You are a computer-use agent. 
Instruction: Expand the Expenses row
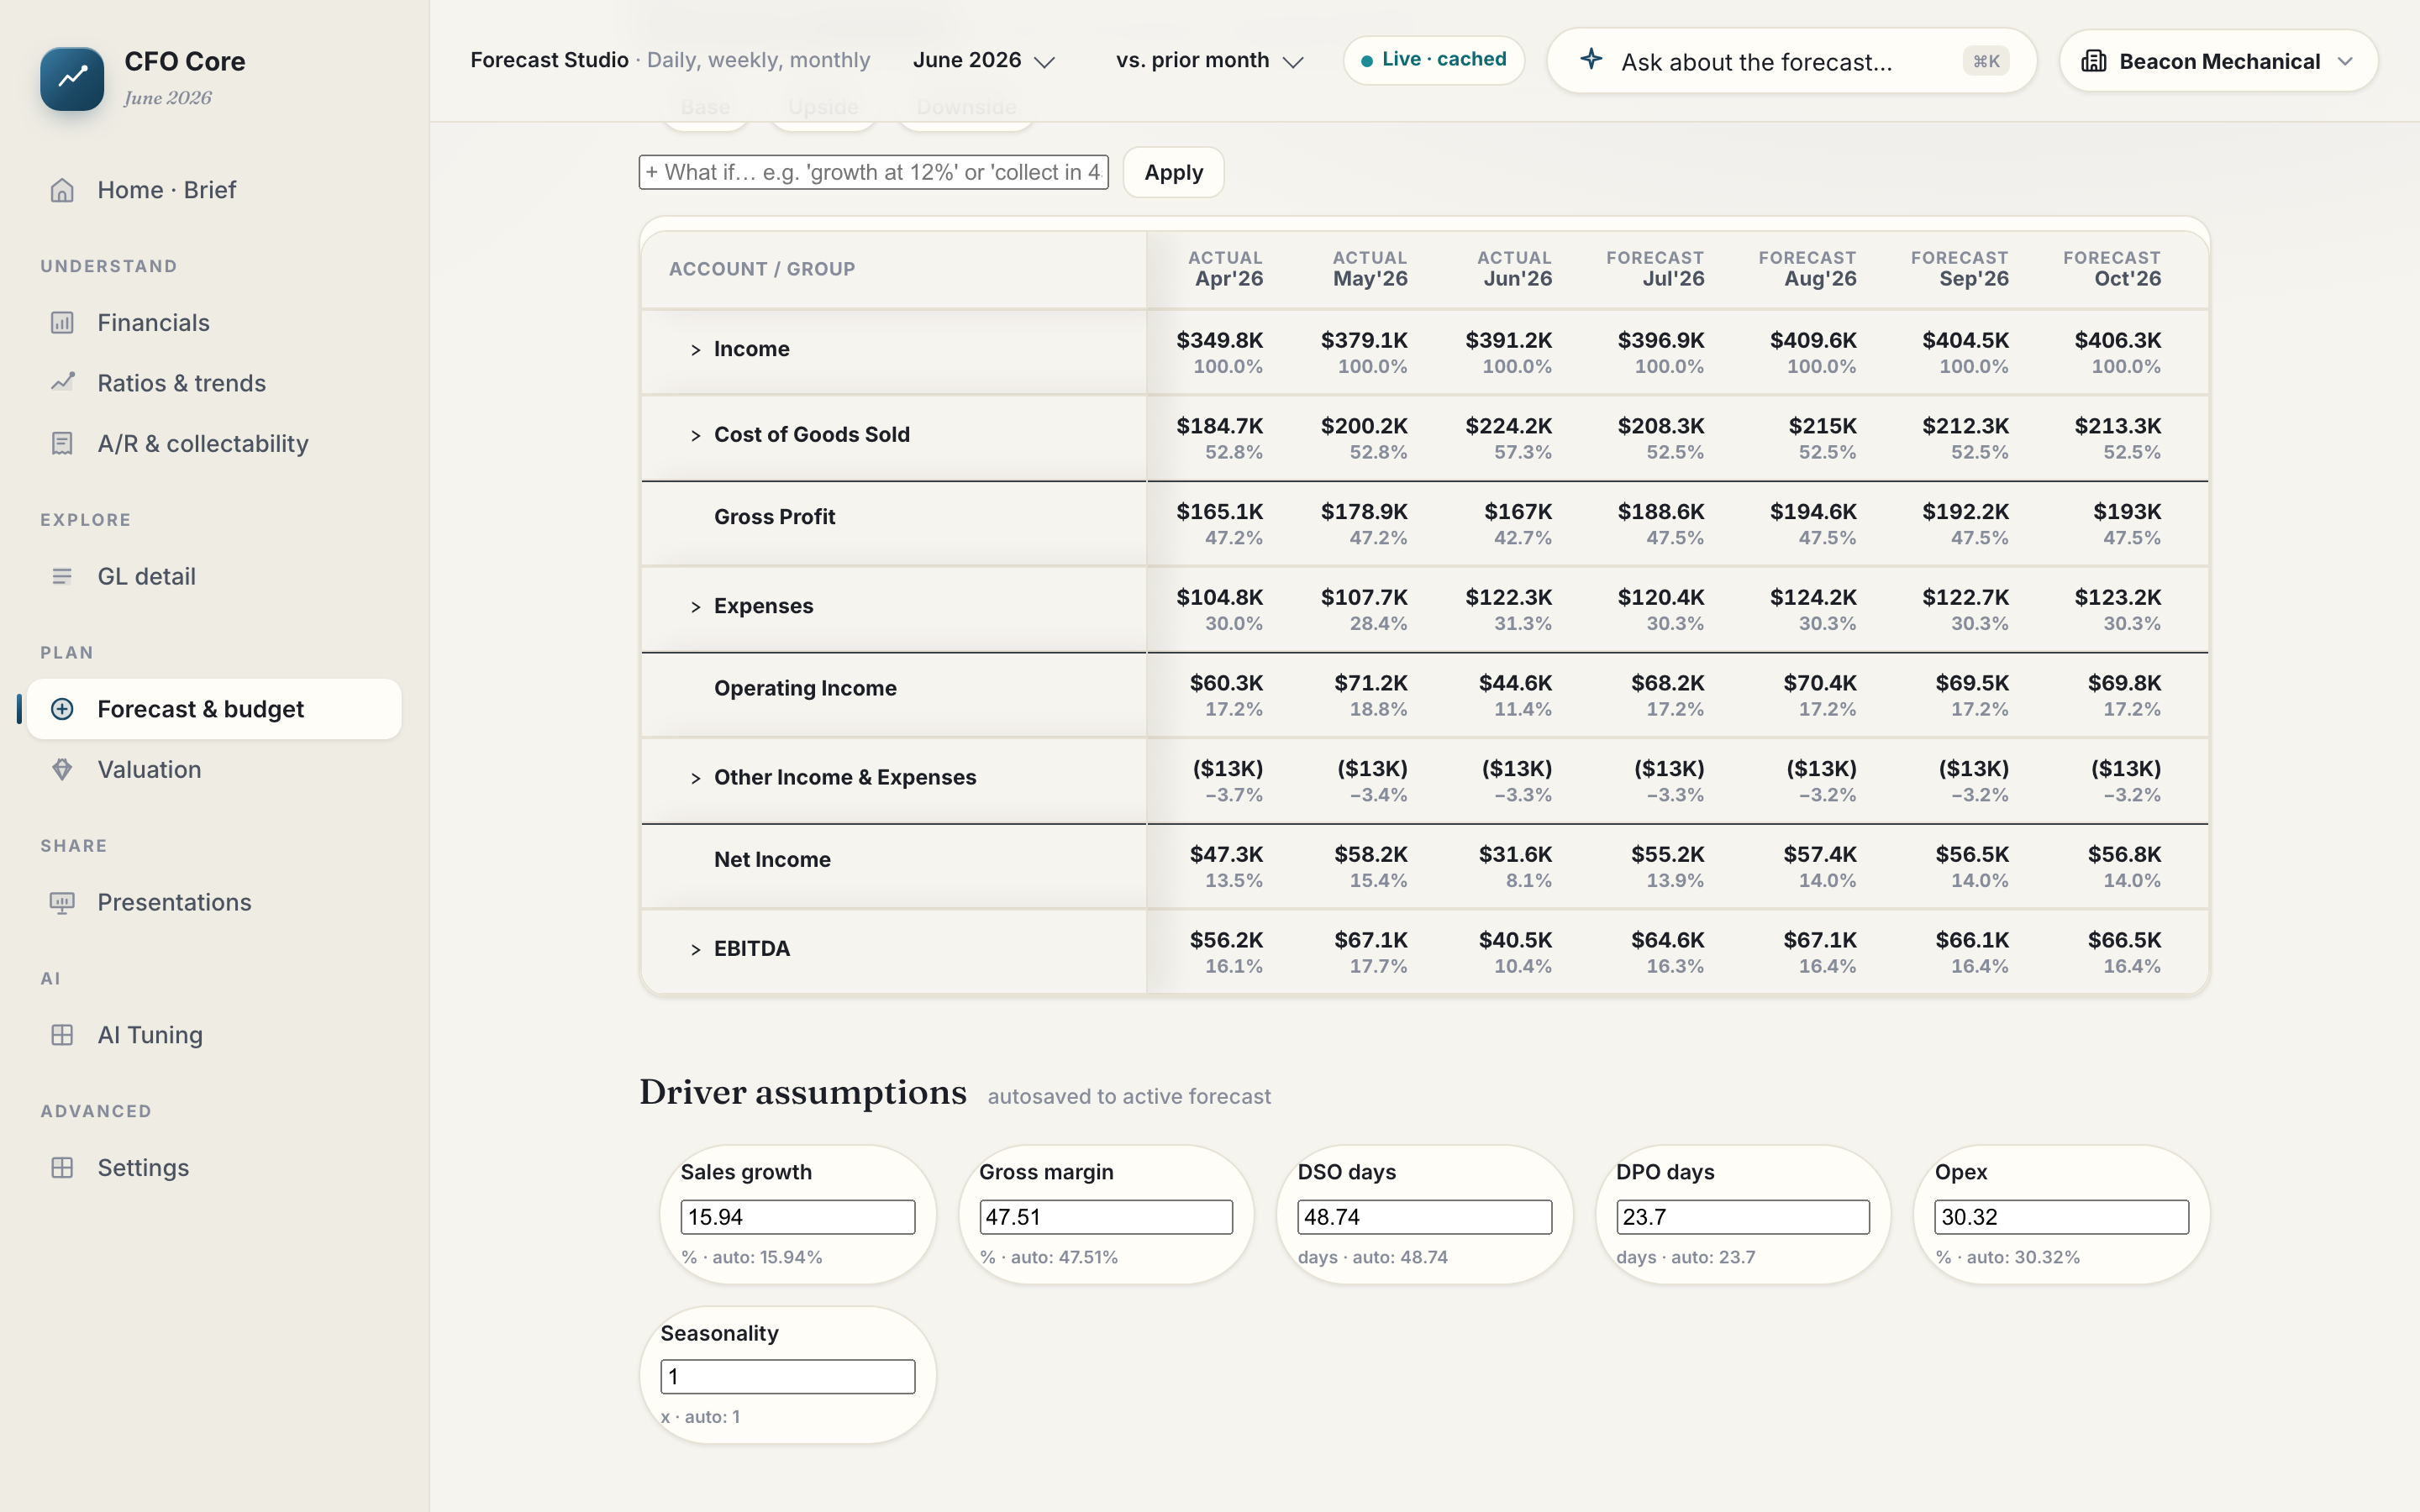click(695, 607)
